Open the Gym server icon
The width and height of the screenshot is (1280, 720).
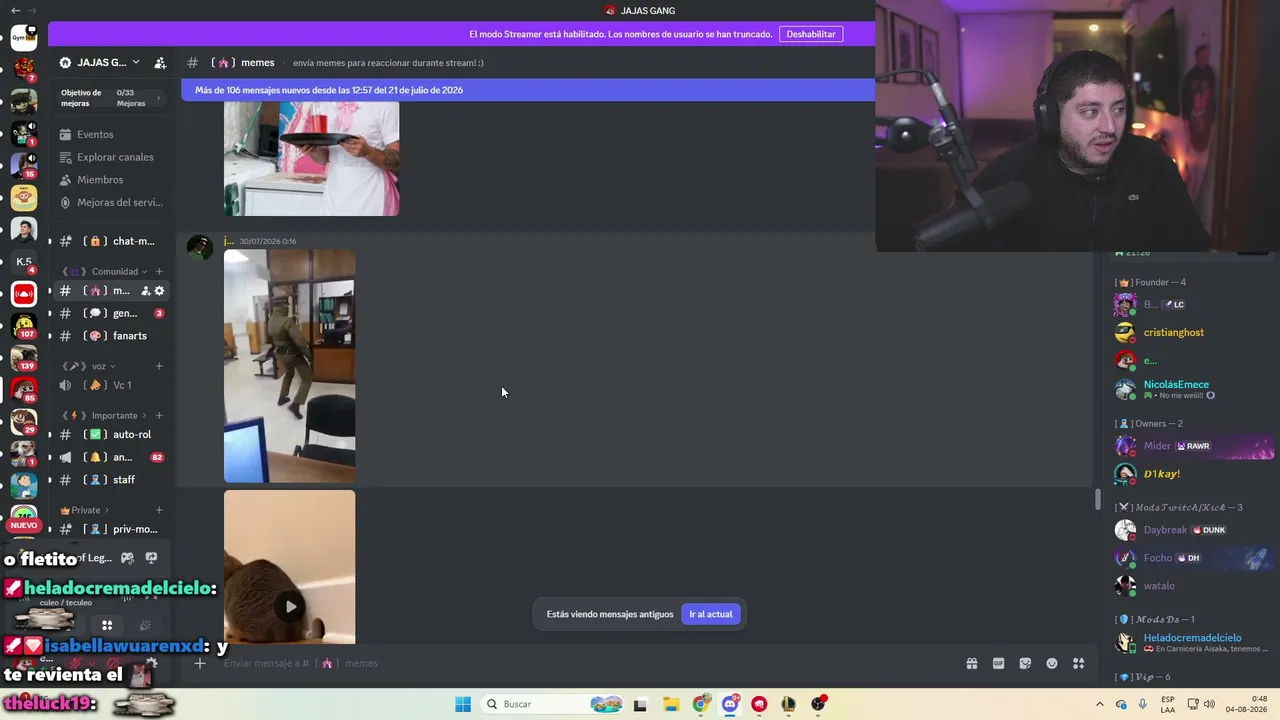(x=24, y=38)
